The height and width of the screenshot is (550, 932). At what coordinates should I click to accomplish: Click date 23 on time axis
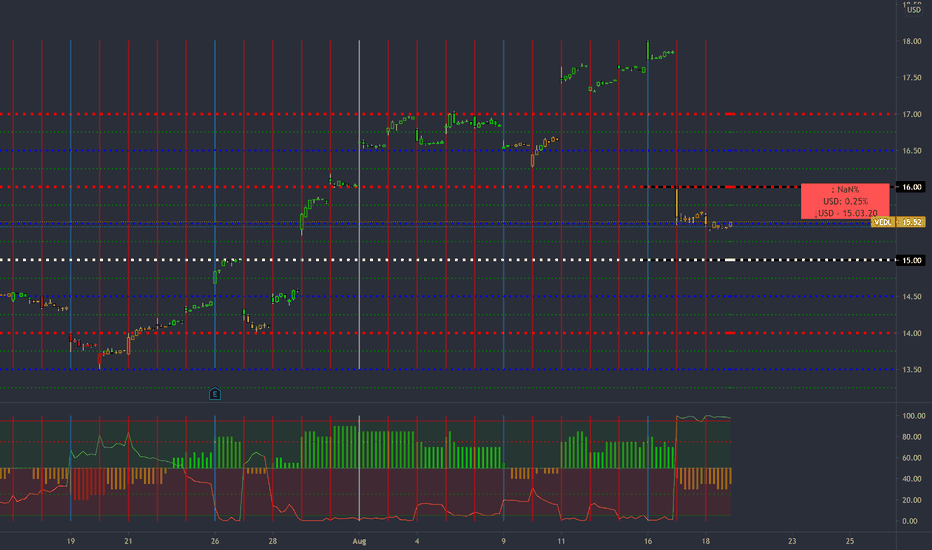point(792,542)
